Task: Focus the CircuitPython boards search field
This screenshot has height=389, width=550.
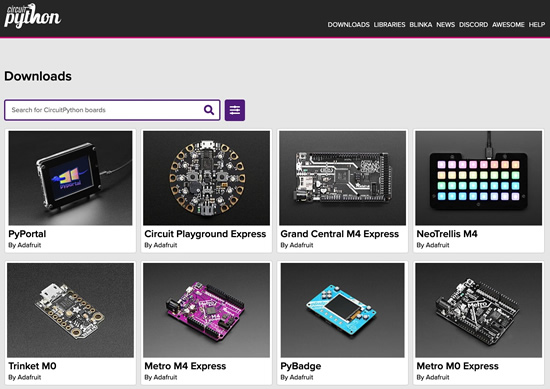Action: (x=112, y=110)
